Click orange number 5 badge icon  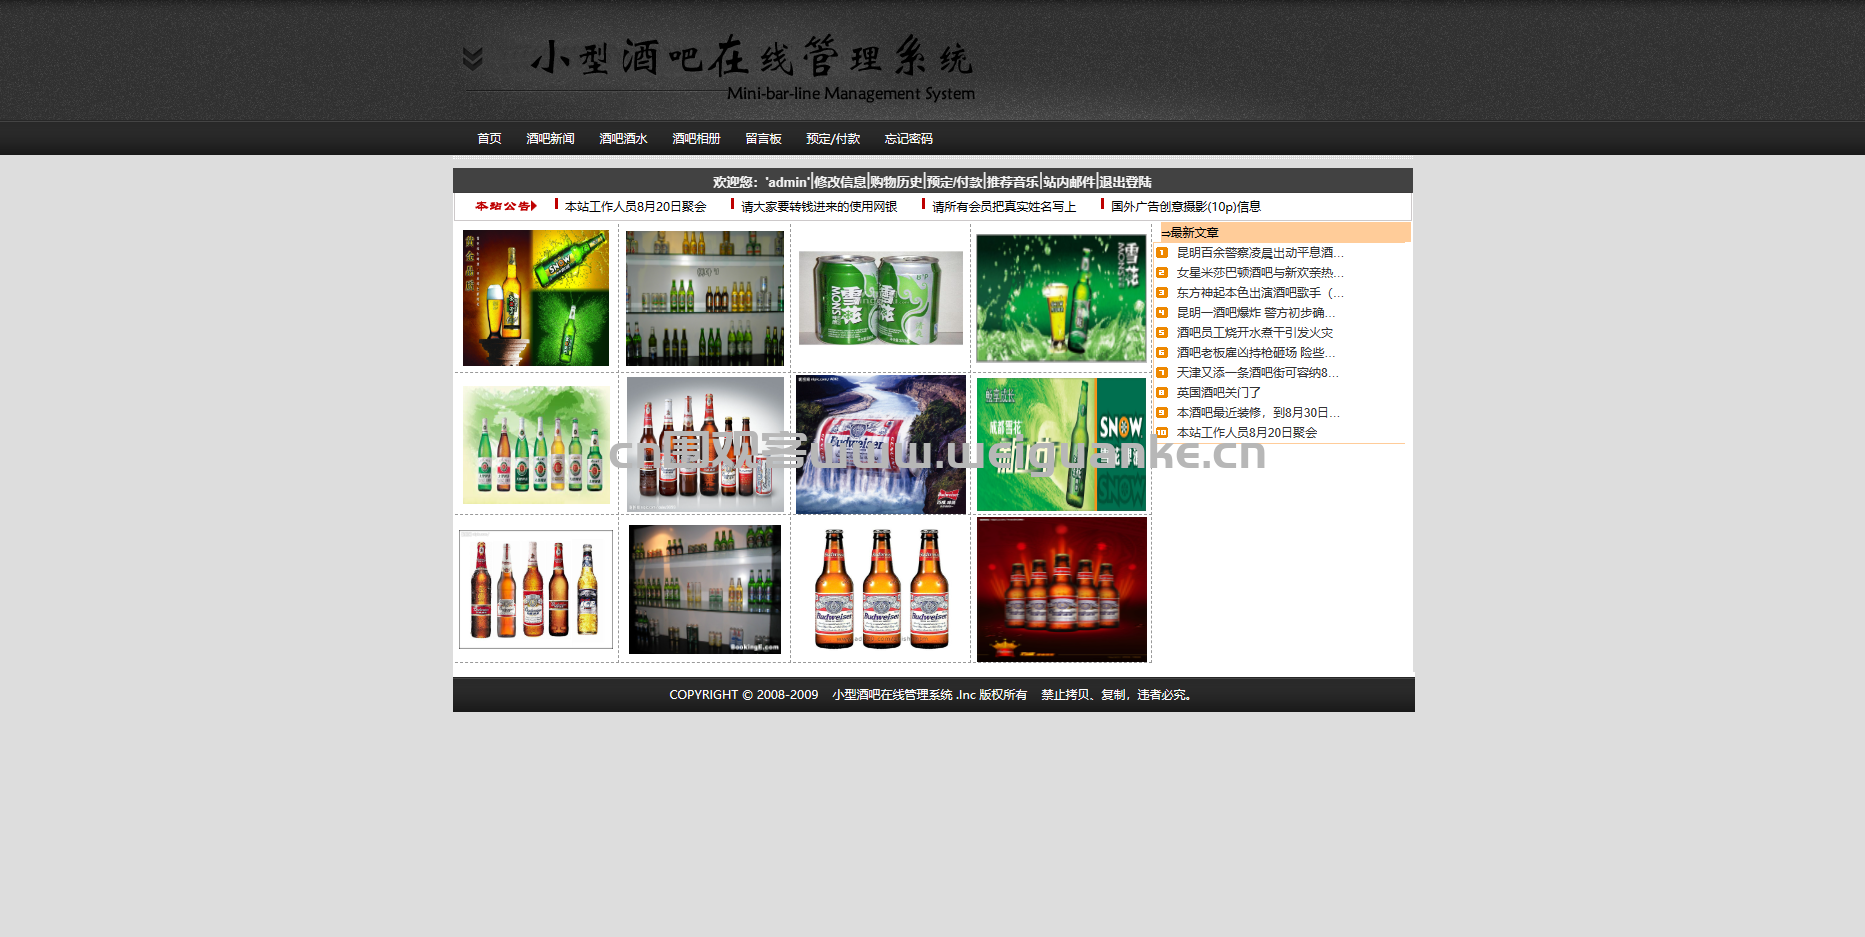[x=1162, y=332]
